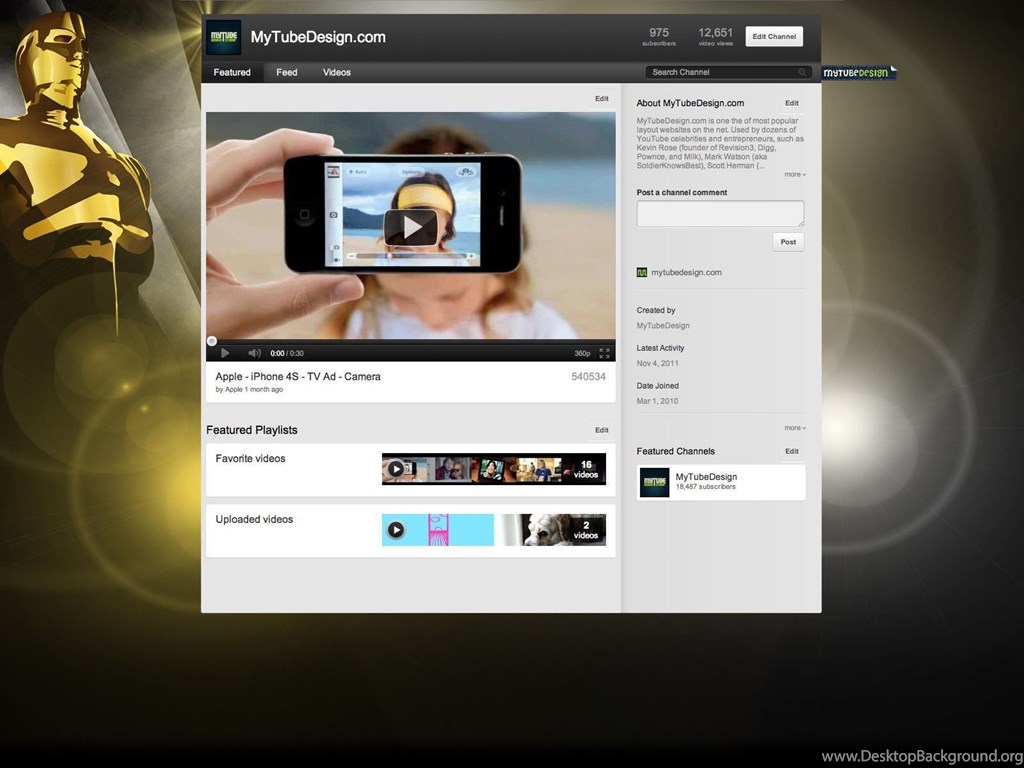Submit comment with the Post button
The width and height of the screenshot is (1024, 768).
click(x=788, y=242)
